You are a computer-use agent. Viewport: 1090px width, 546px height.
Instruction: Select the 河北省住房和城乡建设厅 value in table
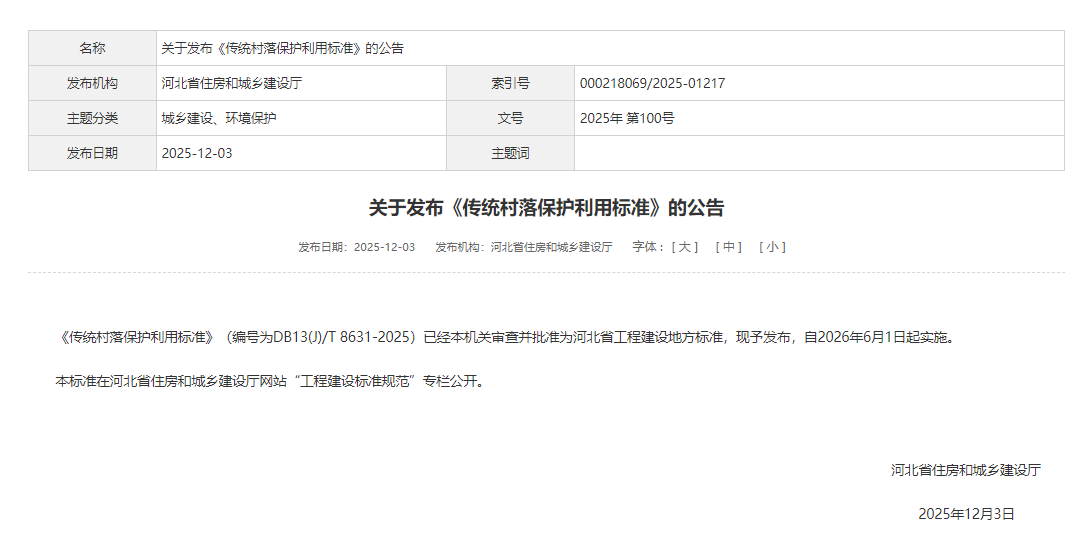[x=232, y=83]
